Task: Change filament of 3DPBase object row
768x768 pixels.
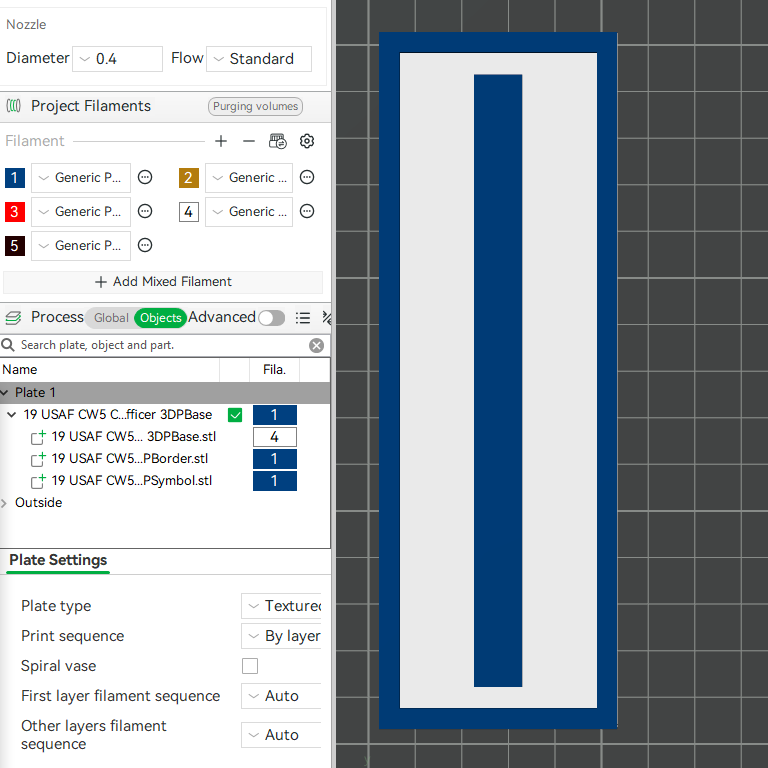Action: click(275, 415)
